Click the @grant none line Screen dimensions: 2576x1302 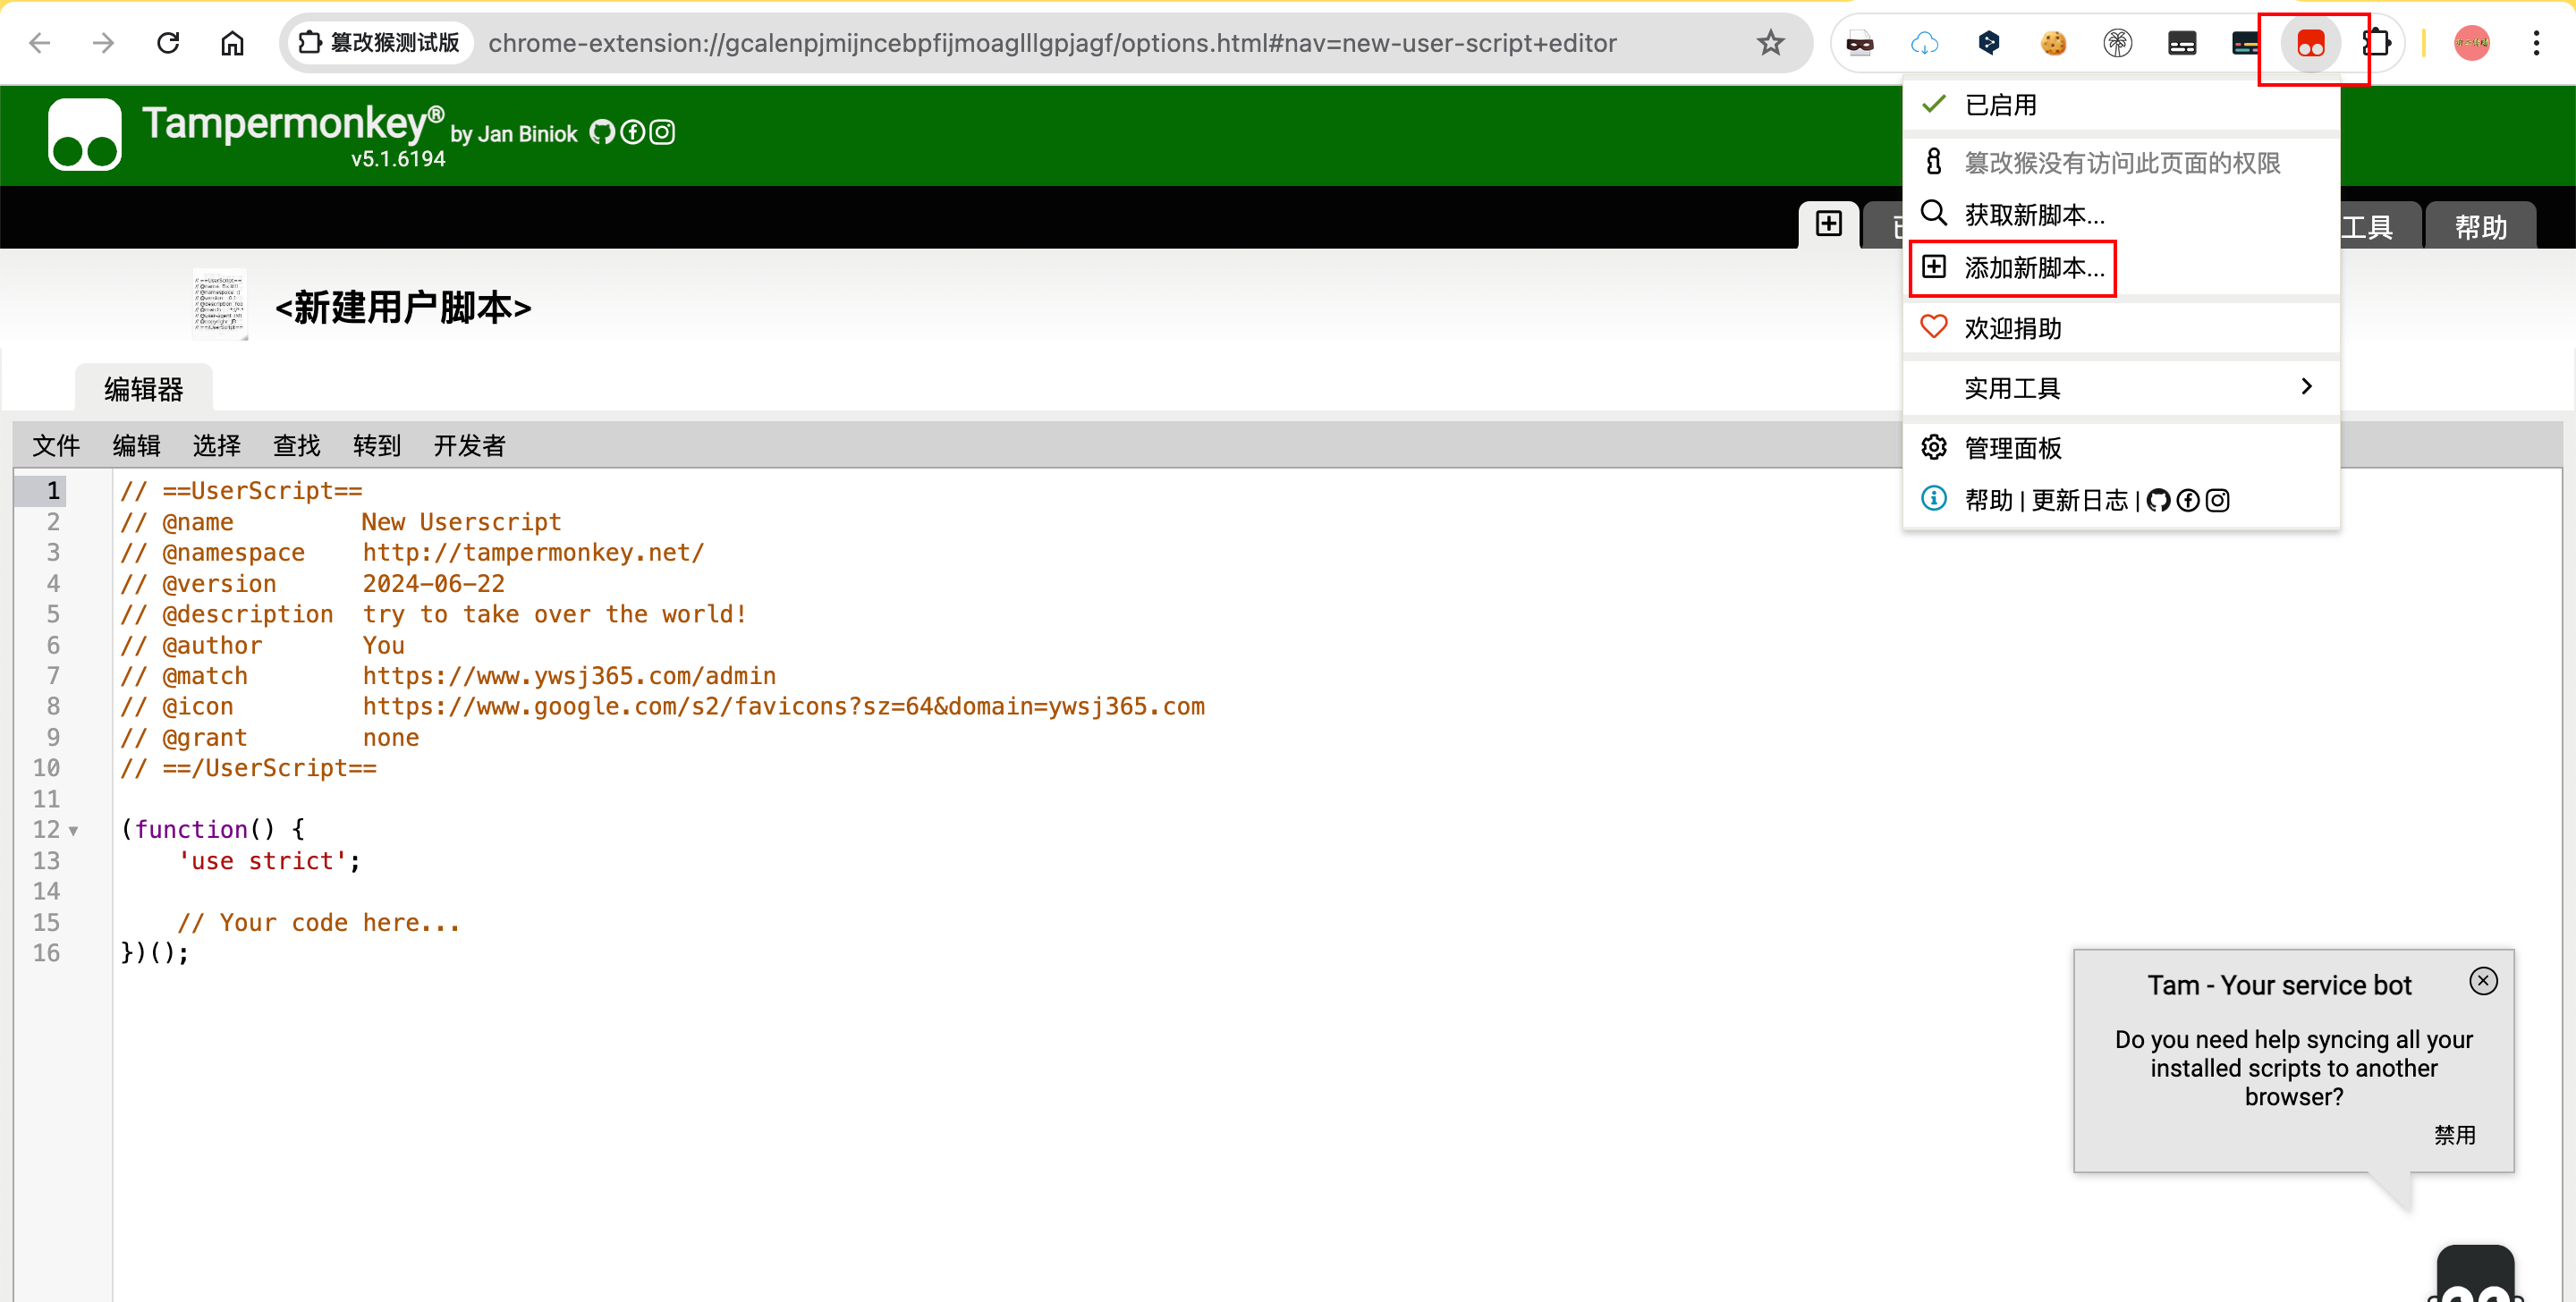tap(269, 737)
